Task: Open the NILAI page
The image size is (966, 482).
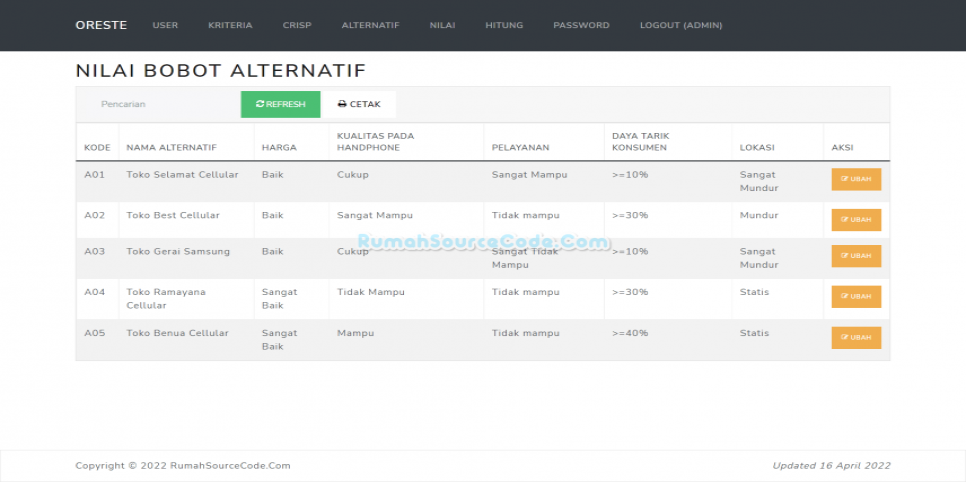Action: [442, 25]
